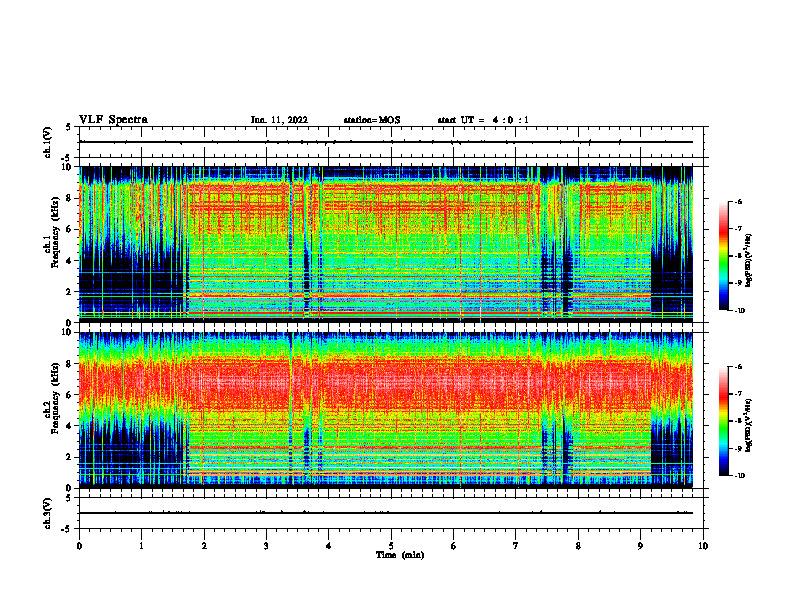Click the time axis tick label "3"
Image resolution: width=792 pixels, height=612 pixels.
point(266,546)
